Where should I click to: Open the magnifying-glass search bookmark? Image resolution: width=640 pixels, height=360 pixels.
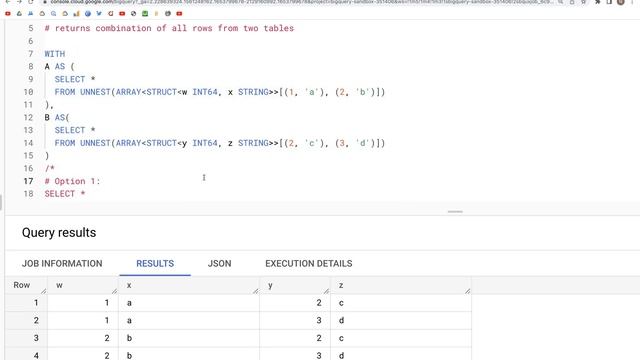(53, 13)
